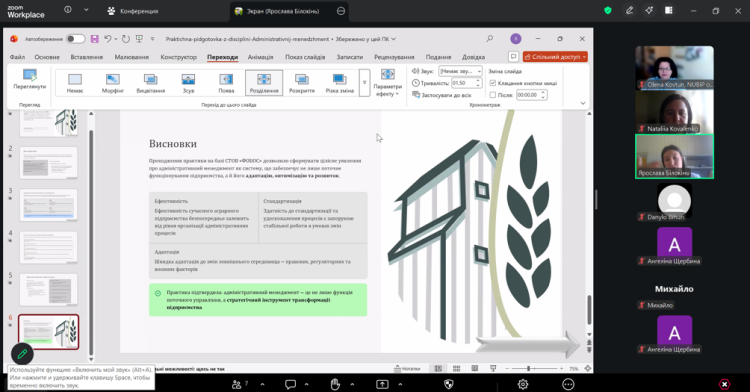Choose the Зсув transition effect
The height and width of the screenshot is (392, 750).
(x=188, y=83)
